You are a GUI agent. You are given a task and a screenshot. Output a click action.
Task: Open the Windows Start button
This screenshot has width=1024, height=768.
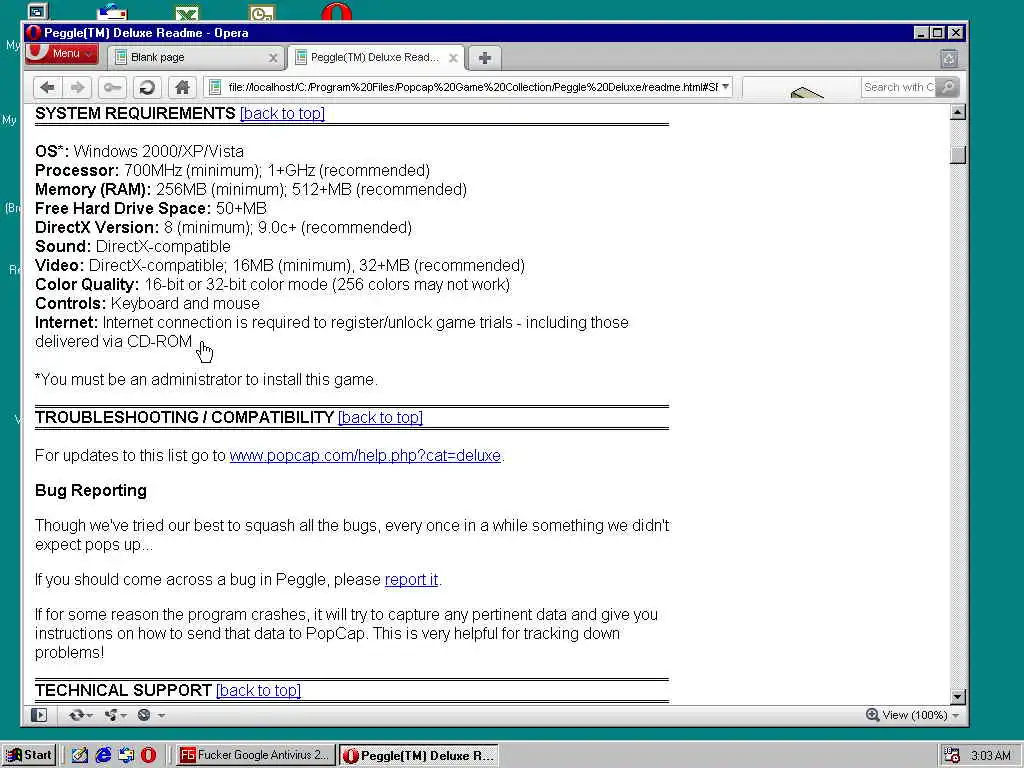pyautogui.click(x=29, y=755)
